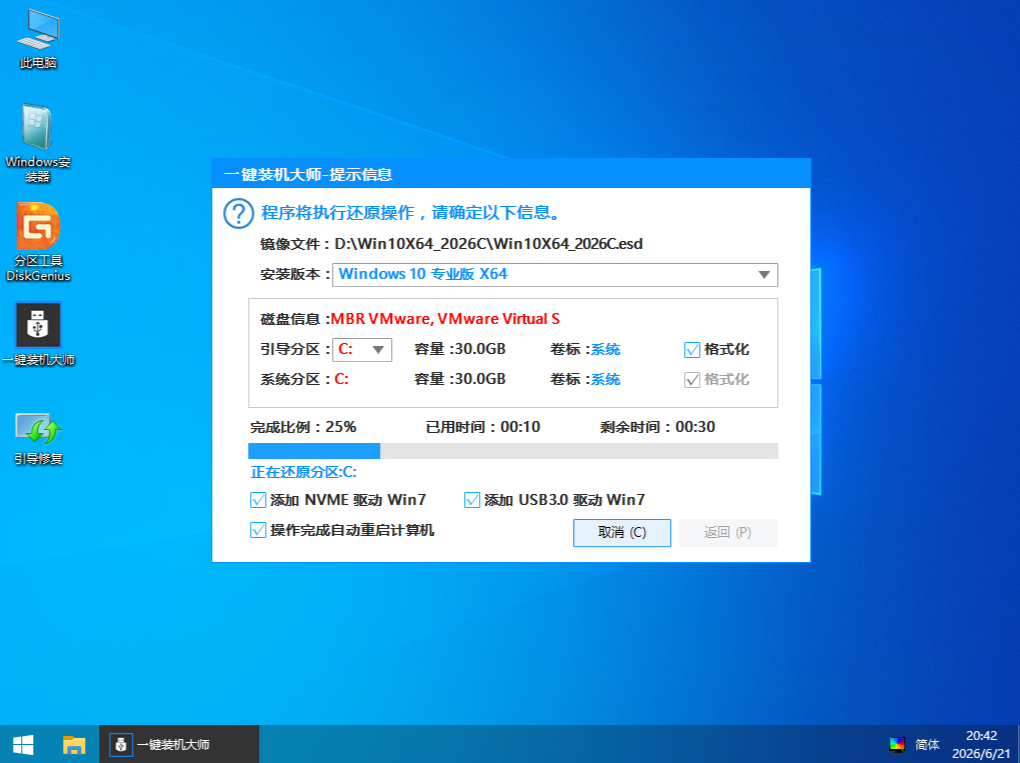Click the 完成比例：25% text

(303, 427)
